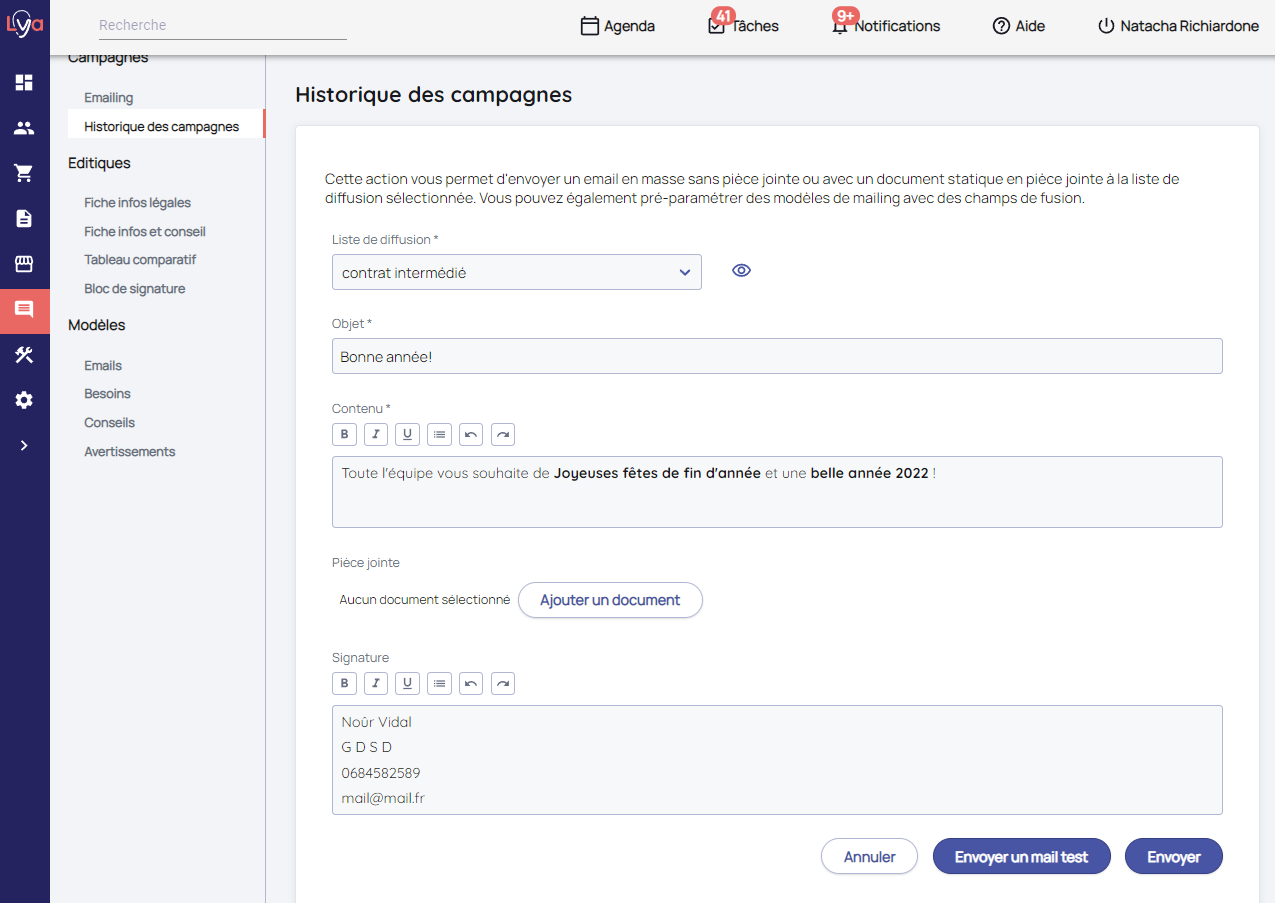Image resolution: width=1275 pixels, height=903 pixels.
Task: Click the Ajouter un document button
Action: coord(610,600)
